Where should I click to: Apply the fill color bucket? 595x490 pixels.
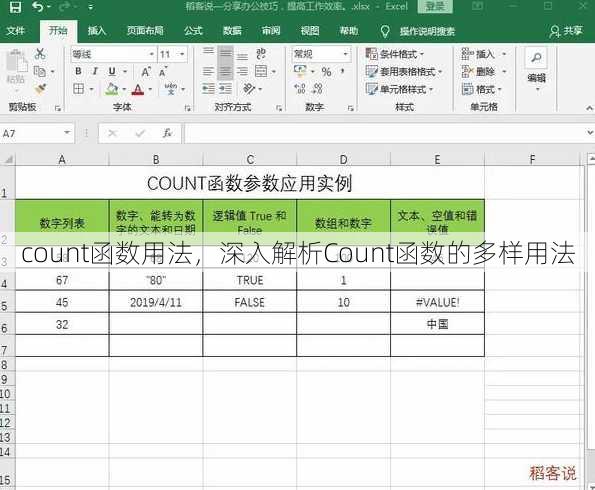coord(112,89)
